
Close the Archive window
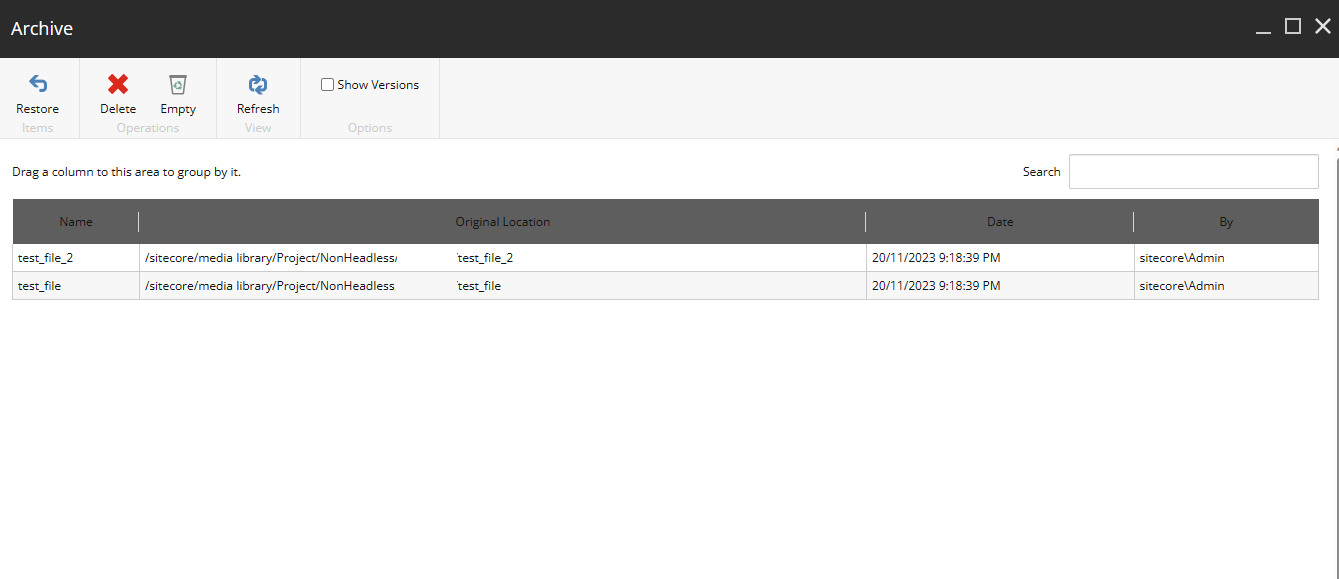pyautogui.click(x=1323, y=27)
